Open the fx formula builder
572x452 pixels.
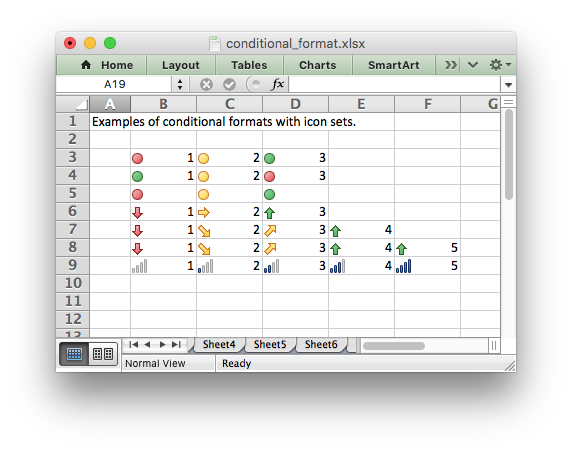pos(277,84)
